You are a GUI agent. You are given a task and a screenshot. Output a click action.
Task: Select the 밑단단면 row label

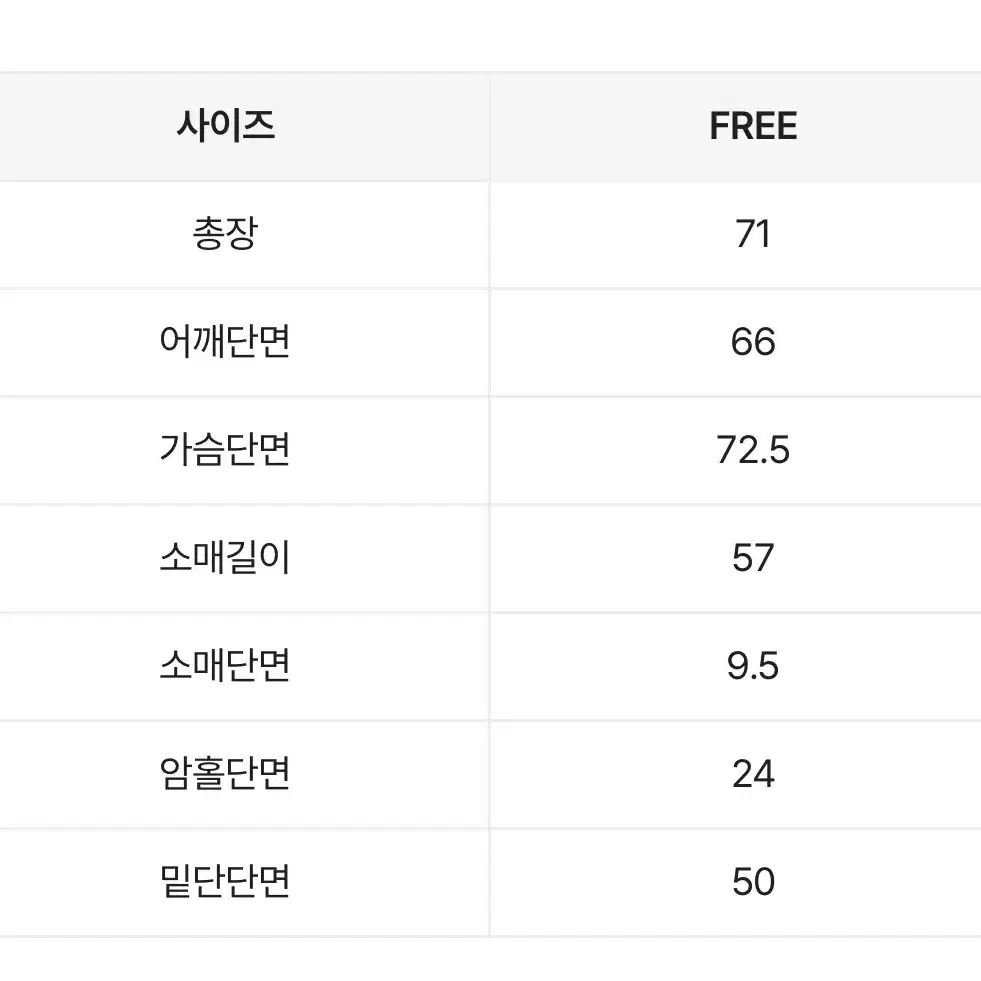pos(225,881)
